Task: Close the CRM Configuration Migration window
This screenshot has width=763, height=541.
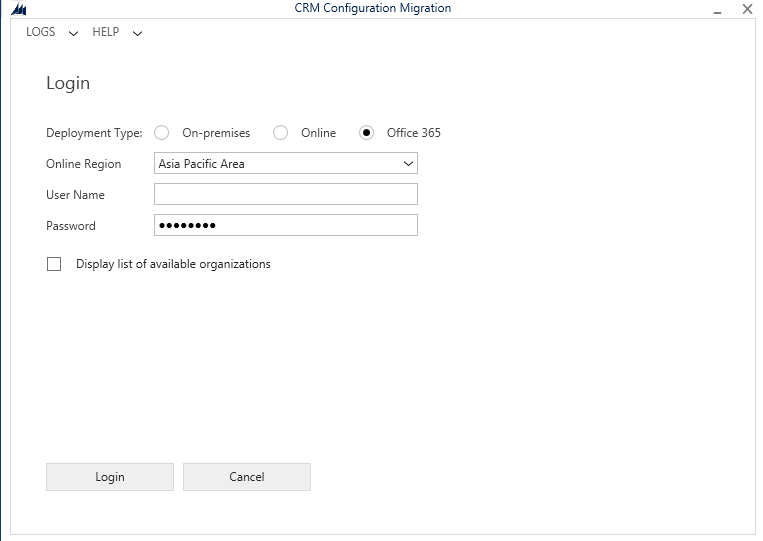Action: tap(746, 9)
